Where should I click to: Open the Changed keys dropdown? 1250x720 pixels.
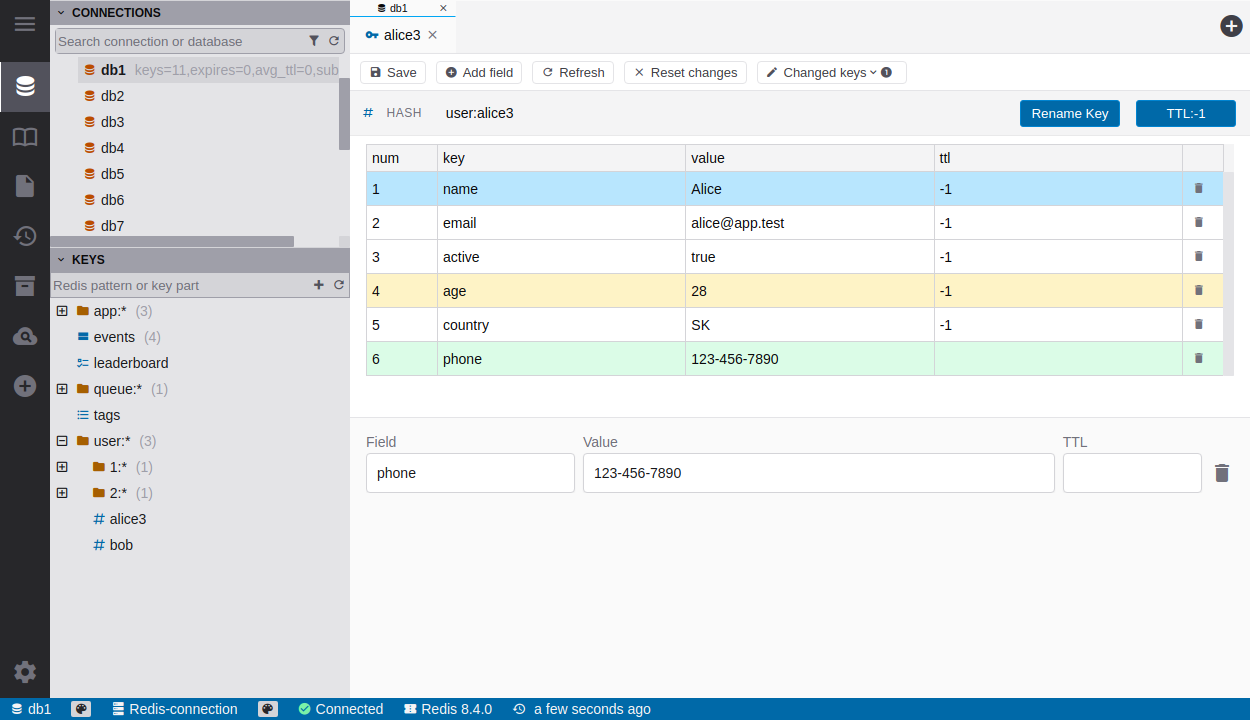[831, 73]
